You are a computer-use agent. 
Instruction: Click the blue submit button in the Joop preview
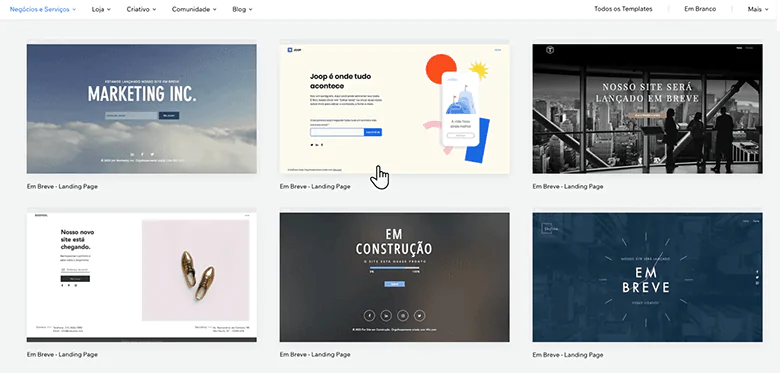click(373, 132)
